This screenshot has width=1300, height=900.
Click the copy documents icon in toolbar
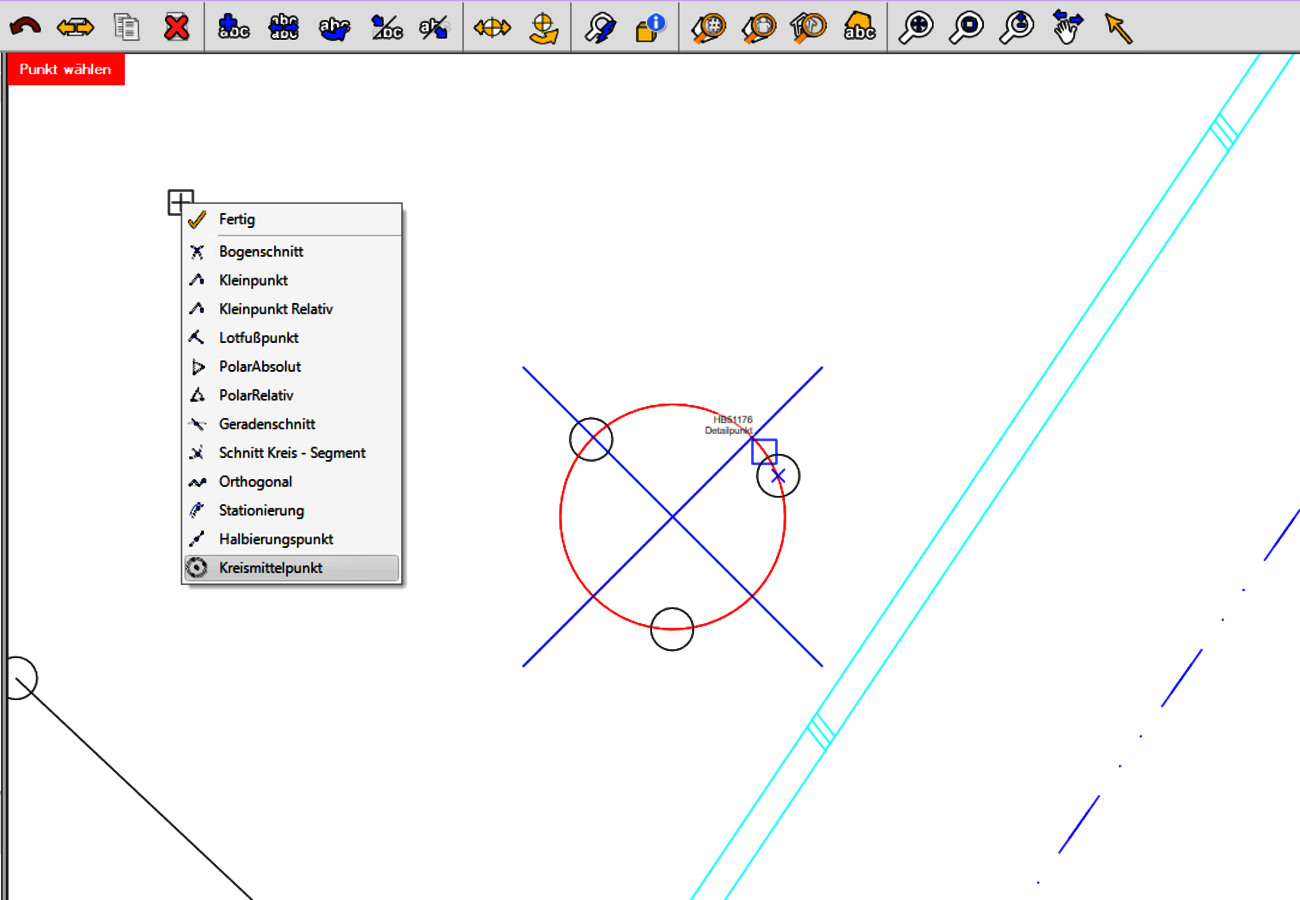(126, 27)
